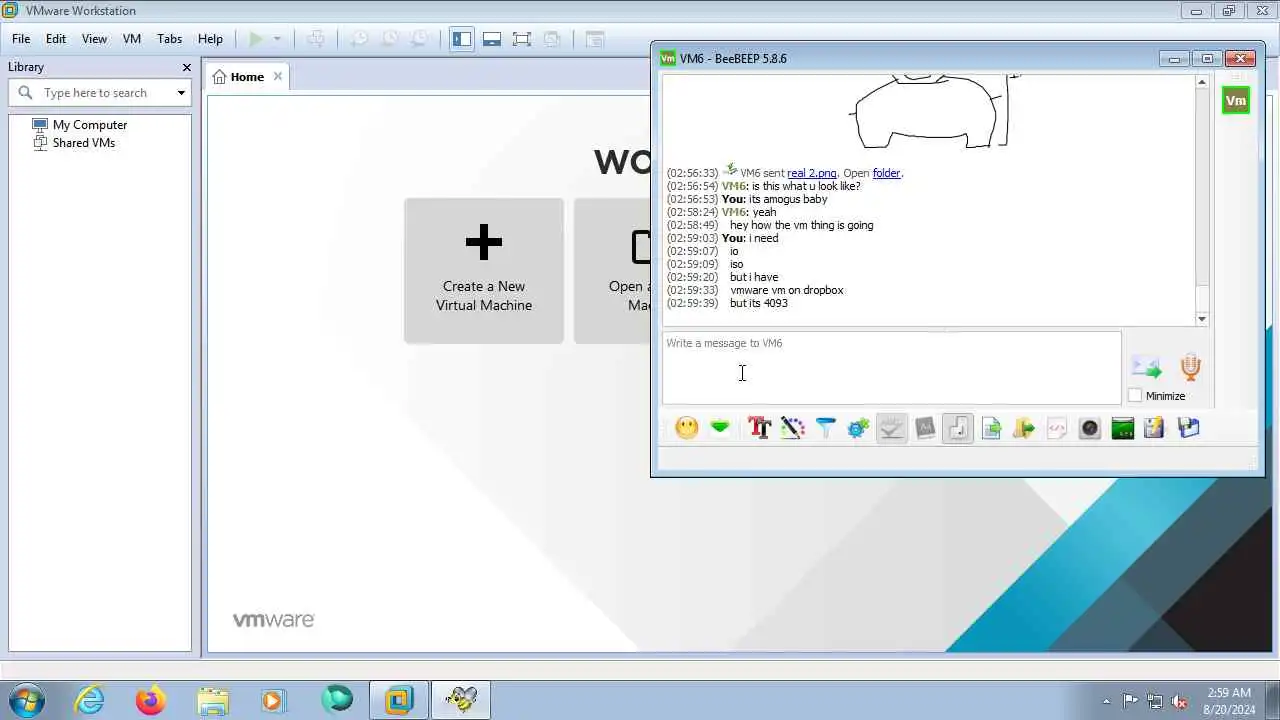Screen dimensions: 1280x720
Task: Click the console view toolbar icon
Action: (x=595, y=39)
